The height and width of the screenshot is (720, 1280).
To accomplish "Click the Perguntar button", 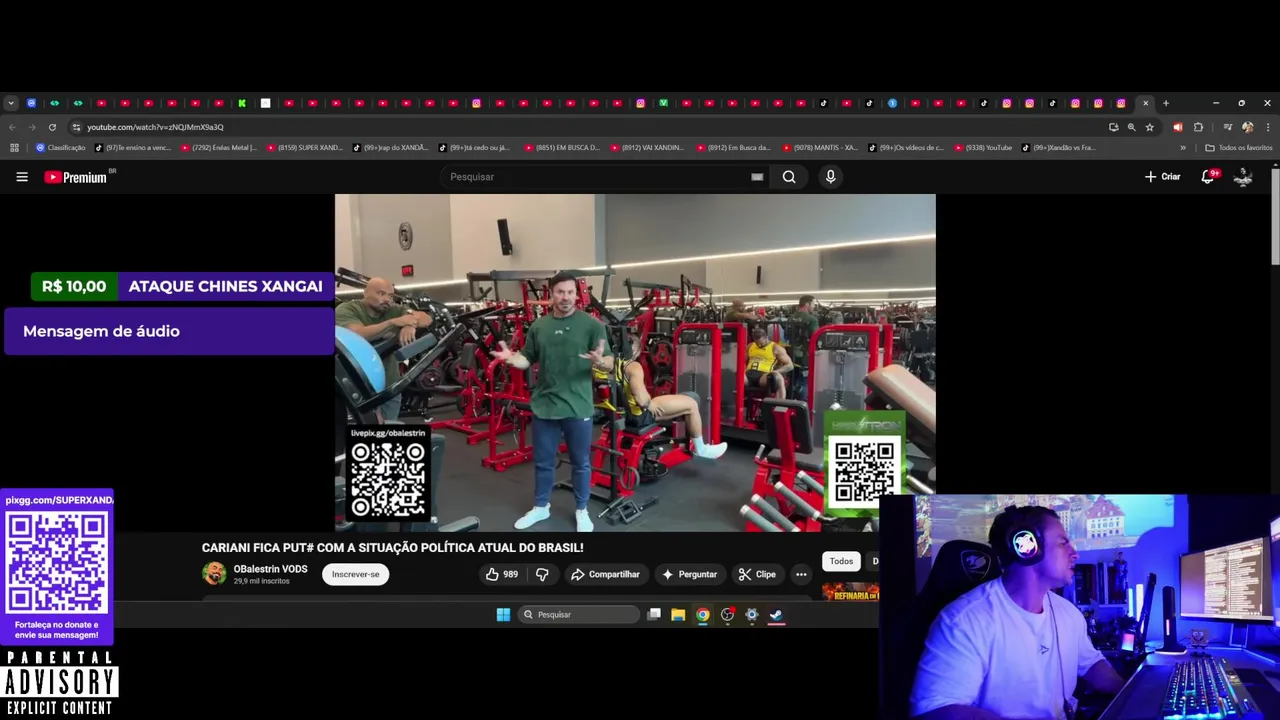I will click(689, 574).
